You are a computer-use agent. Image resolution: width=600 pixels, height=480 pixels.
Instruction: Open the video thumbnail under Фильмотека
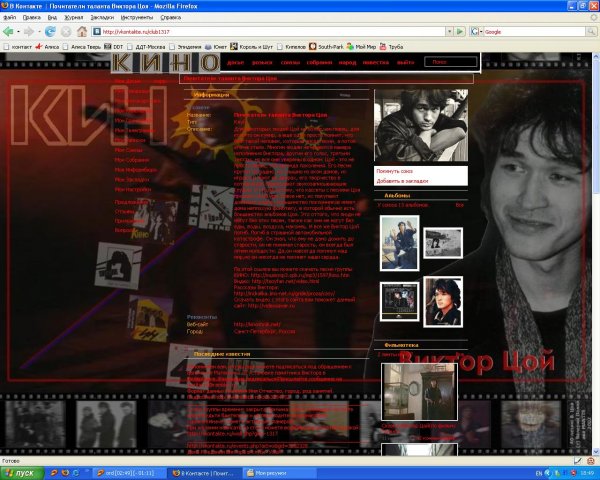click(x=419, y=392)
